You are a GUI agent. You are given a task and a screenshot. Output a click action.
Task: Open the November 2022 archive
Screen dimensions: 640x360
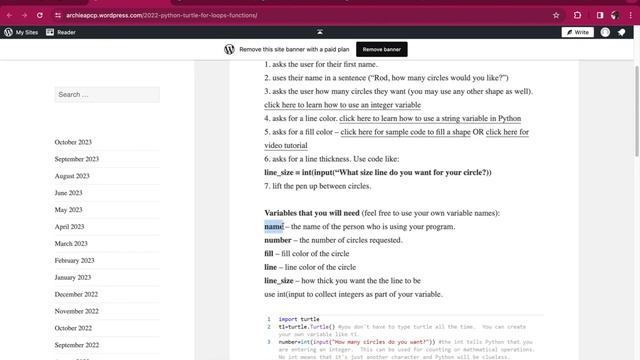coord(76,311)
